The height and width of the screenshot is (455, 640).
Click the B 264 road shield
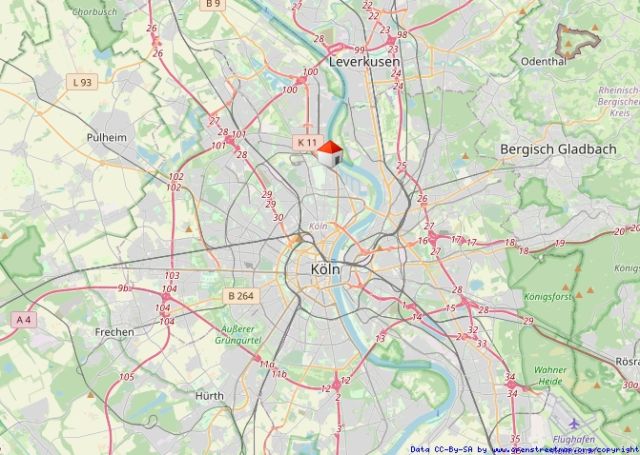(241, 296)
